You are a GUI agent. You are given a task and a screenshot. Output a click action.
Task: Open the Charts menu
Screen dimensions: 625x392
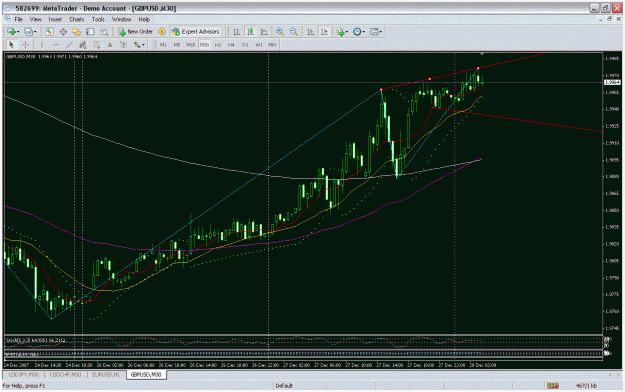pos(77,19)
